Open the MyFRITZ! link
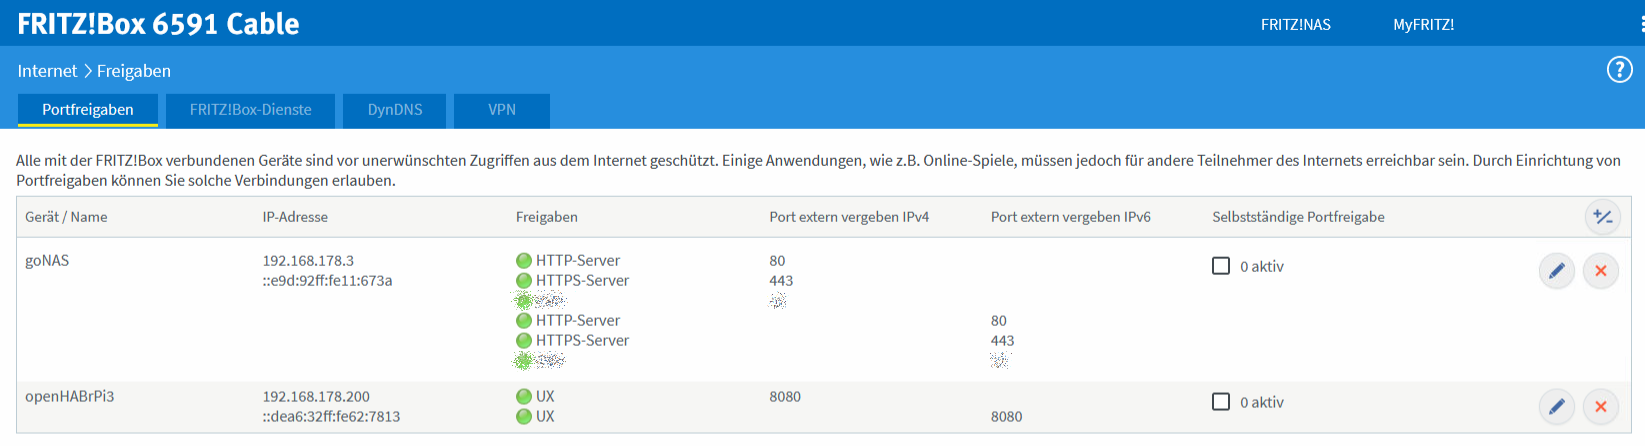Viewport: 1645px width, 446px height. click(x=1424, y=25)
